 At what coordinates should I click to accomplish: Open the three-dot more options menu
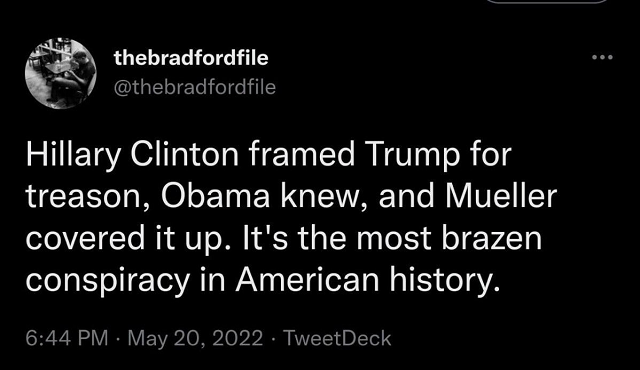(x=602, y=58)
